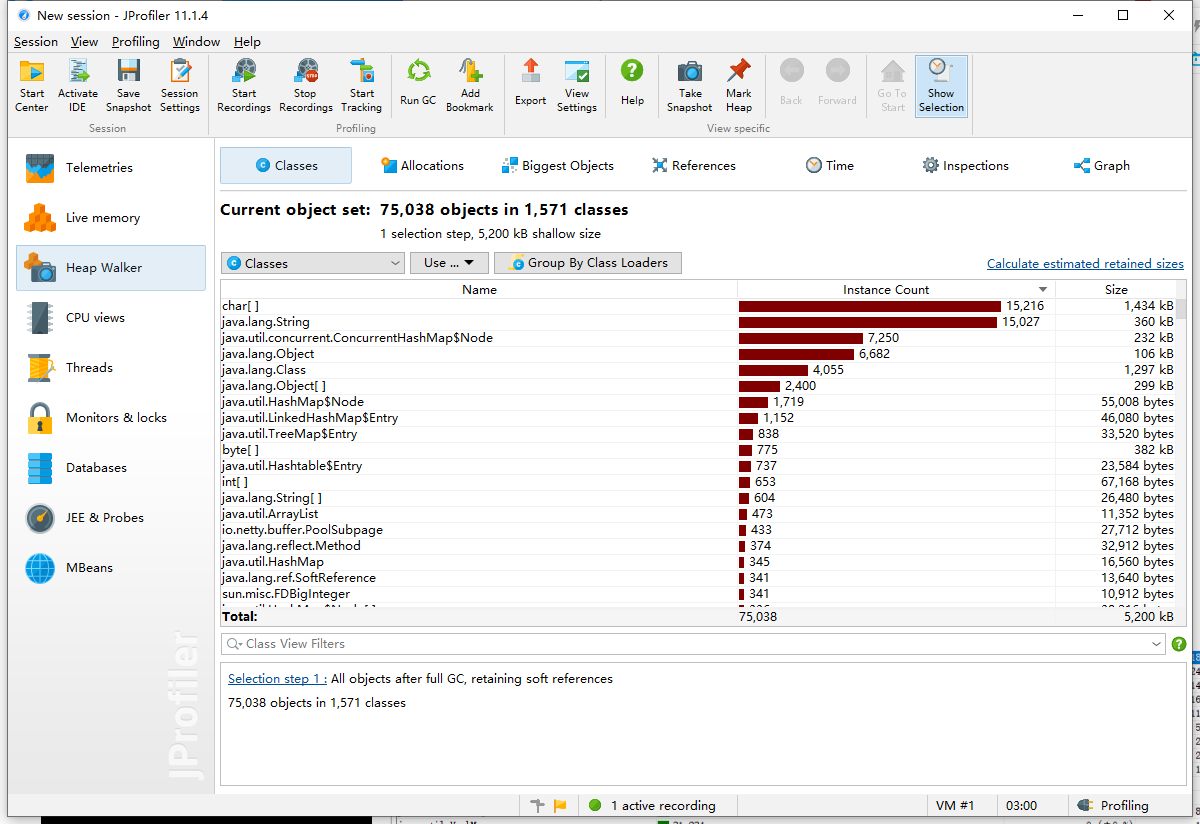The image size is (1200, 824).
Task: Select the sun.misc.FDBigInteger row
Action: [x=698, y=594]
